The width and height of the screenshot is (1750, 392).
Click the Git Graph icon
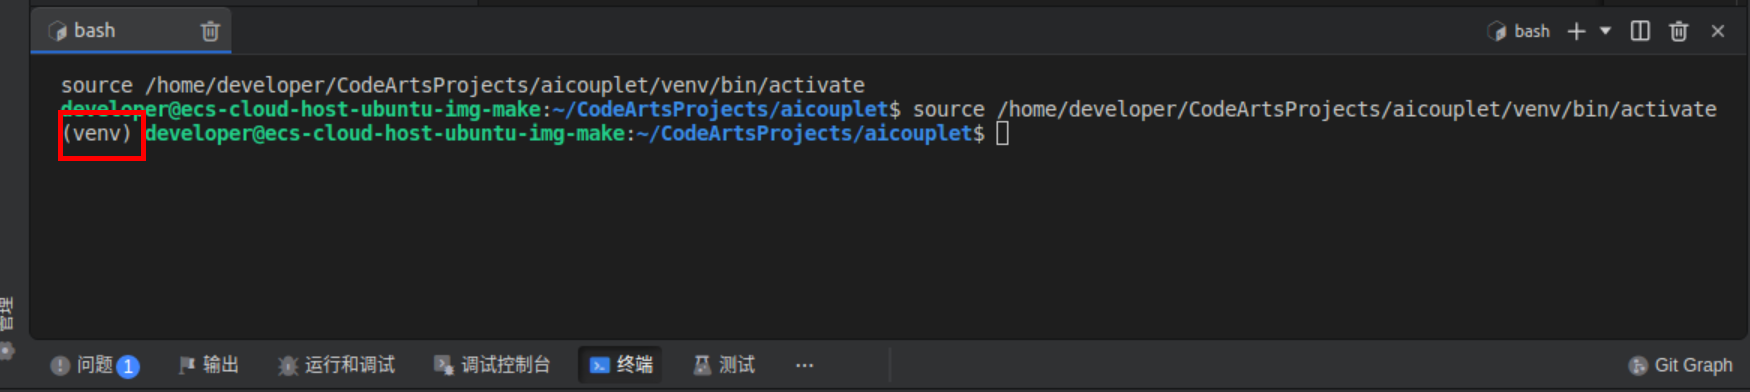coord(1638,366)
